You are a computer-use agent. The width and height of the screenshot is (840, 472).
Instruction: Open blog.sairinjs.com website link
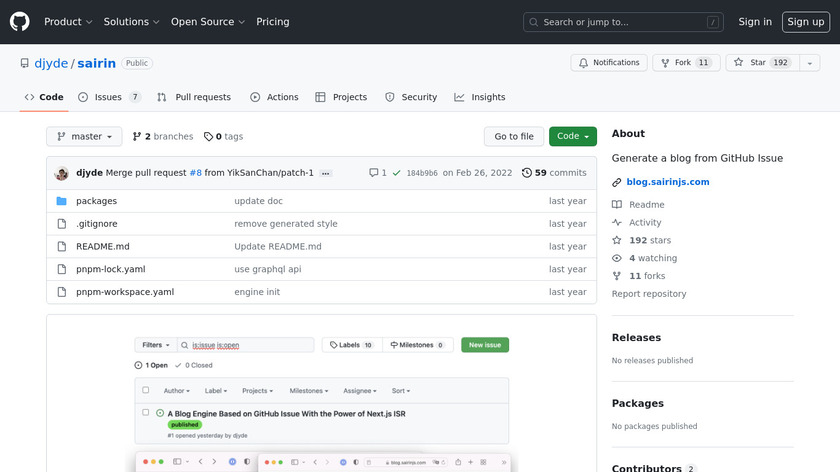tap(667, 182)
